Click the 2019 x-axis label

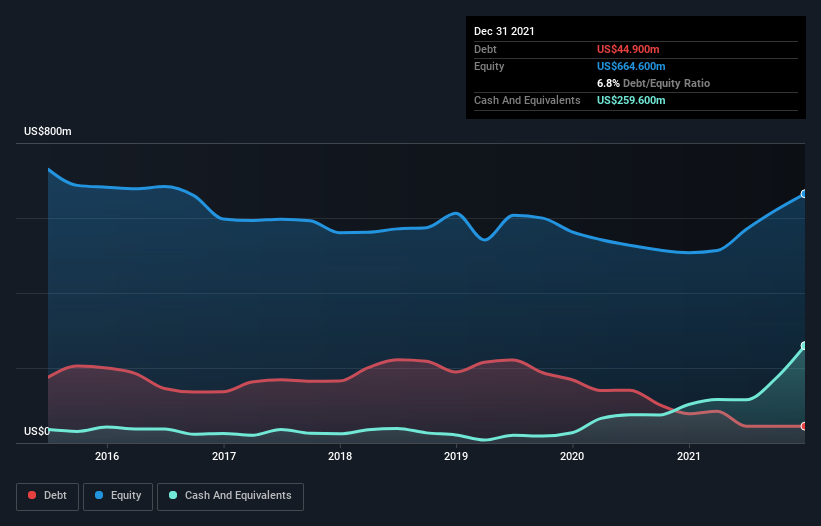pyautogui.click(x=456, y=456)
